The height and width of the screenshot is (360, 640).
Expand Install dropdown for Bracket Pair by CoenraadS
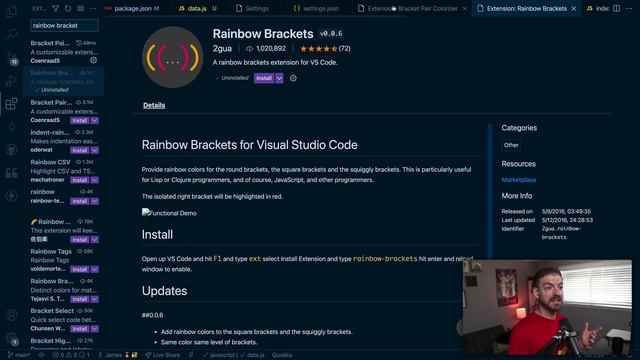tap(95, 120)
